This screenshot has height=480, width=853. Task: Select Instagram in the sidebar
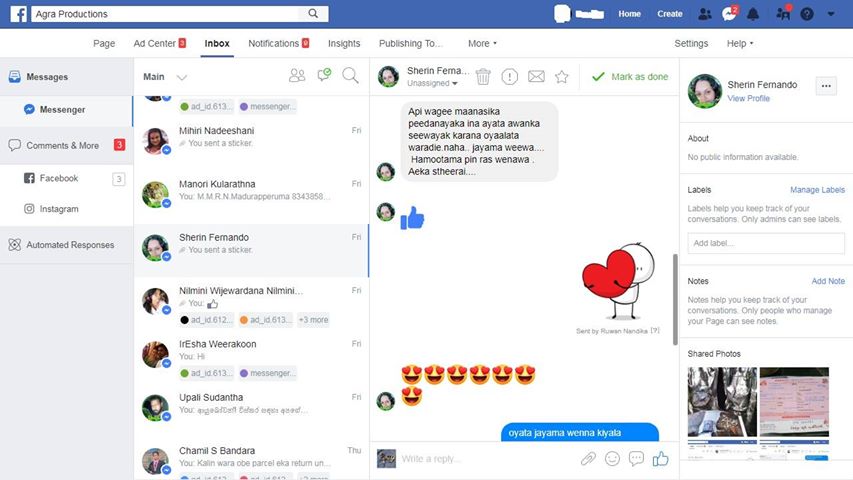[x=66, y=208]
